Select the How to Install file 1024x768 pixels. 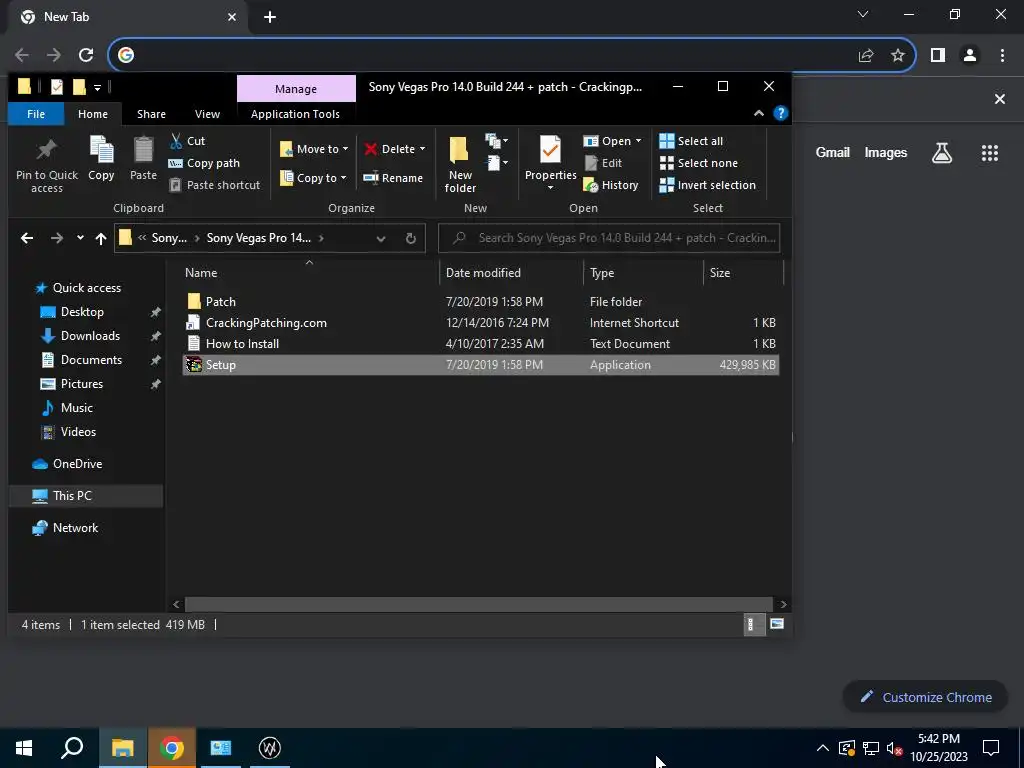pyautogui.click(x=480, y=344)
